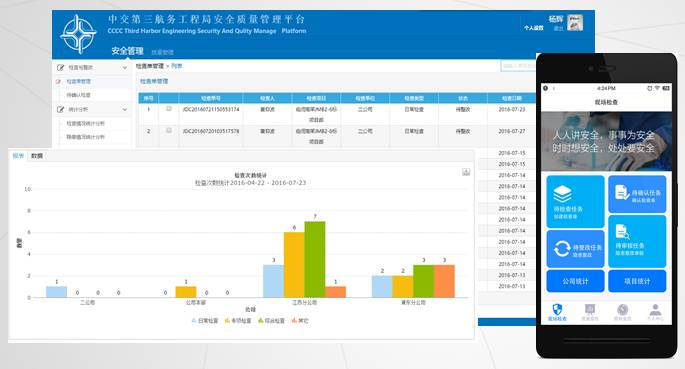Tap the 公司统计 button on phone
This screenshot has height=369, width=685.
(575, 281)
